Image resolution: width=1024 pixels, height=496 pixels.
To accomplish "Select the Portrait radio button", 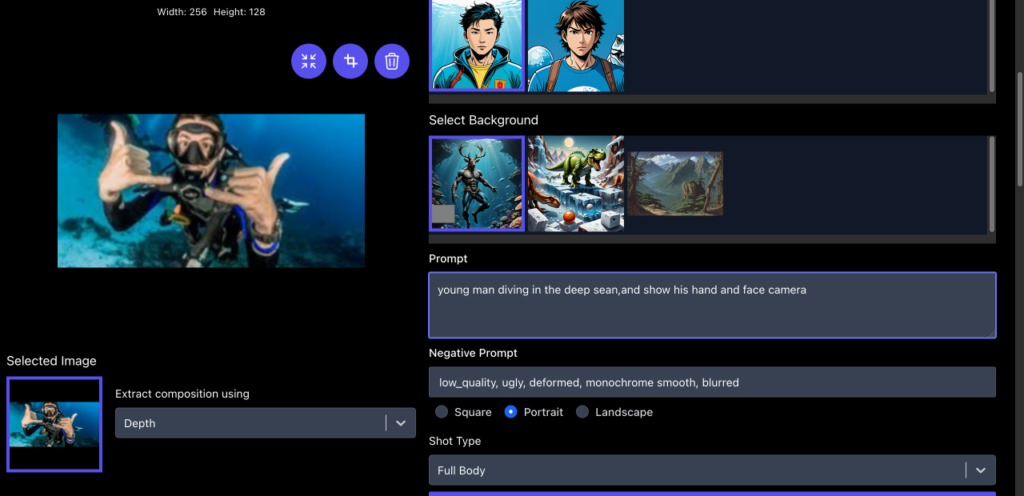I will [x=511, y=412].
